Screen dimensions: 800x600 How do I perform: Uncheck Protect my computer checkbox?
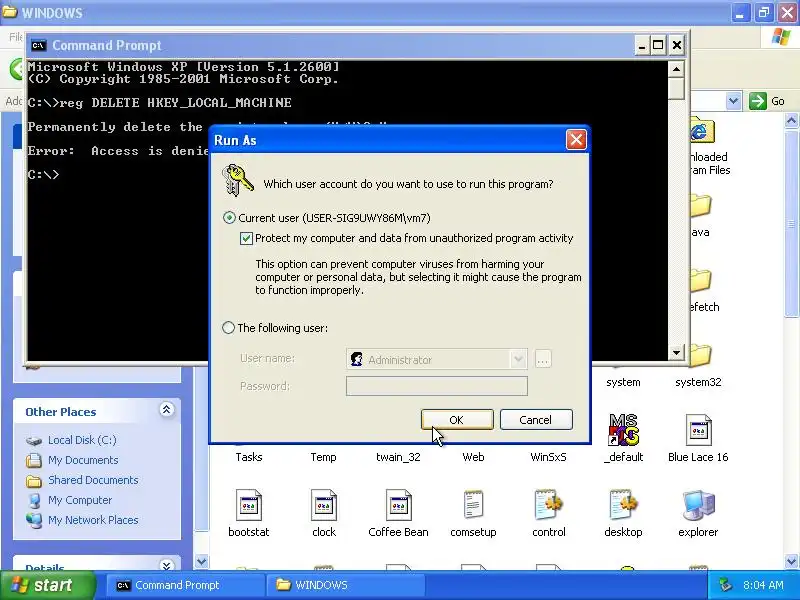(x=246, y=238)
